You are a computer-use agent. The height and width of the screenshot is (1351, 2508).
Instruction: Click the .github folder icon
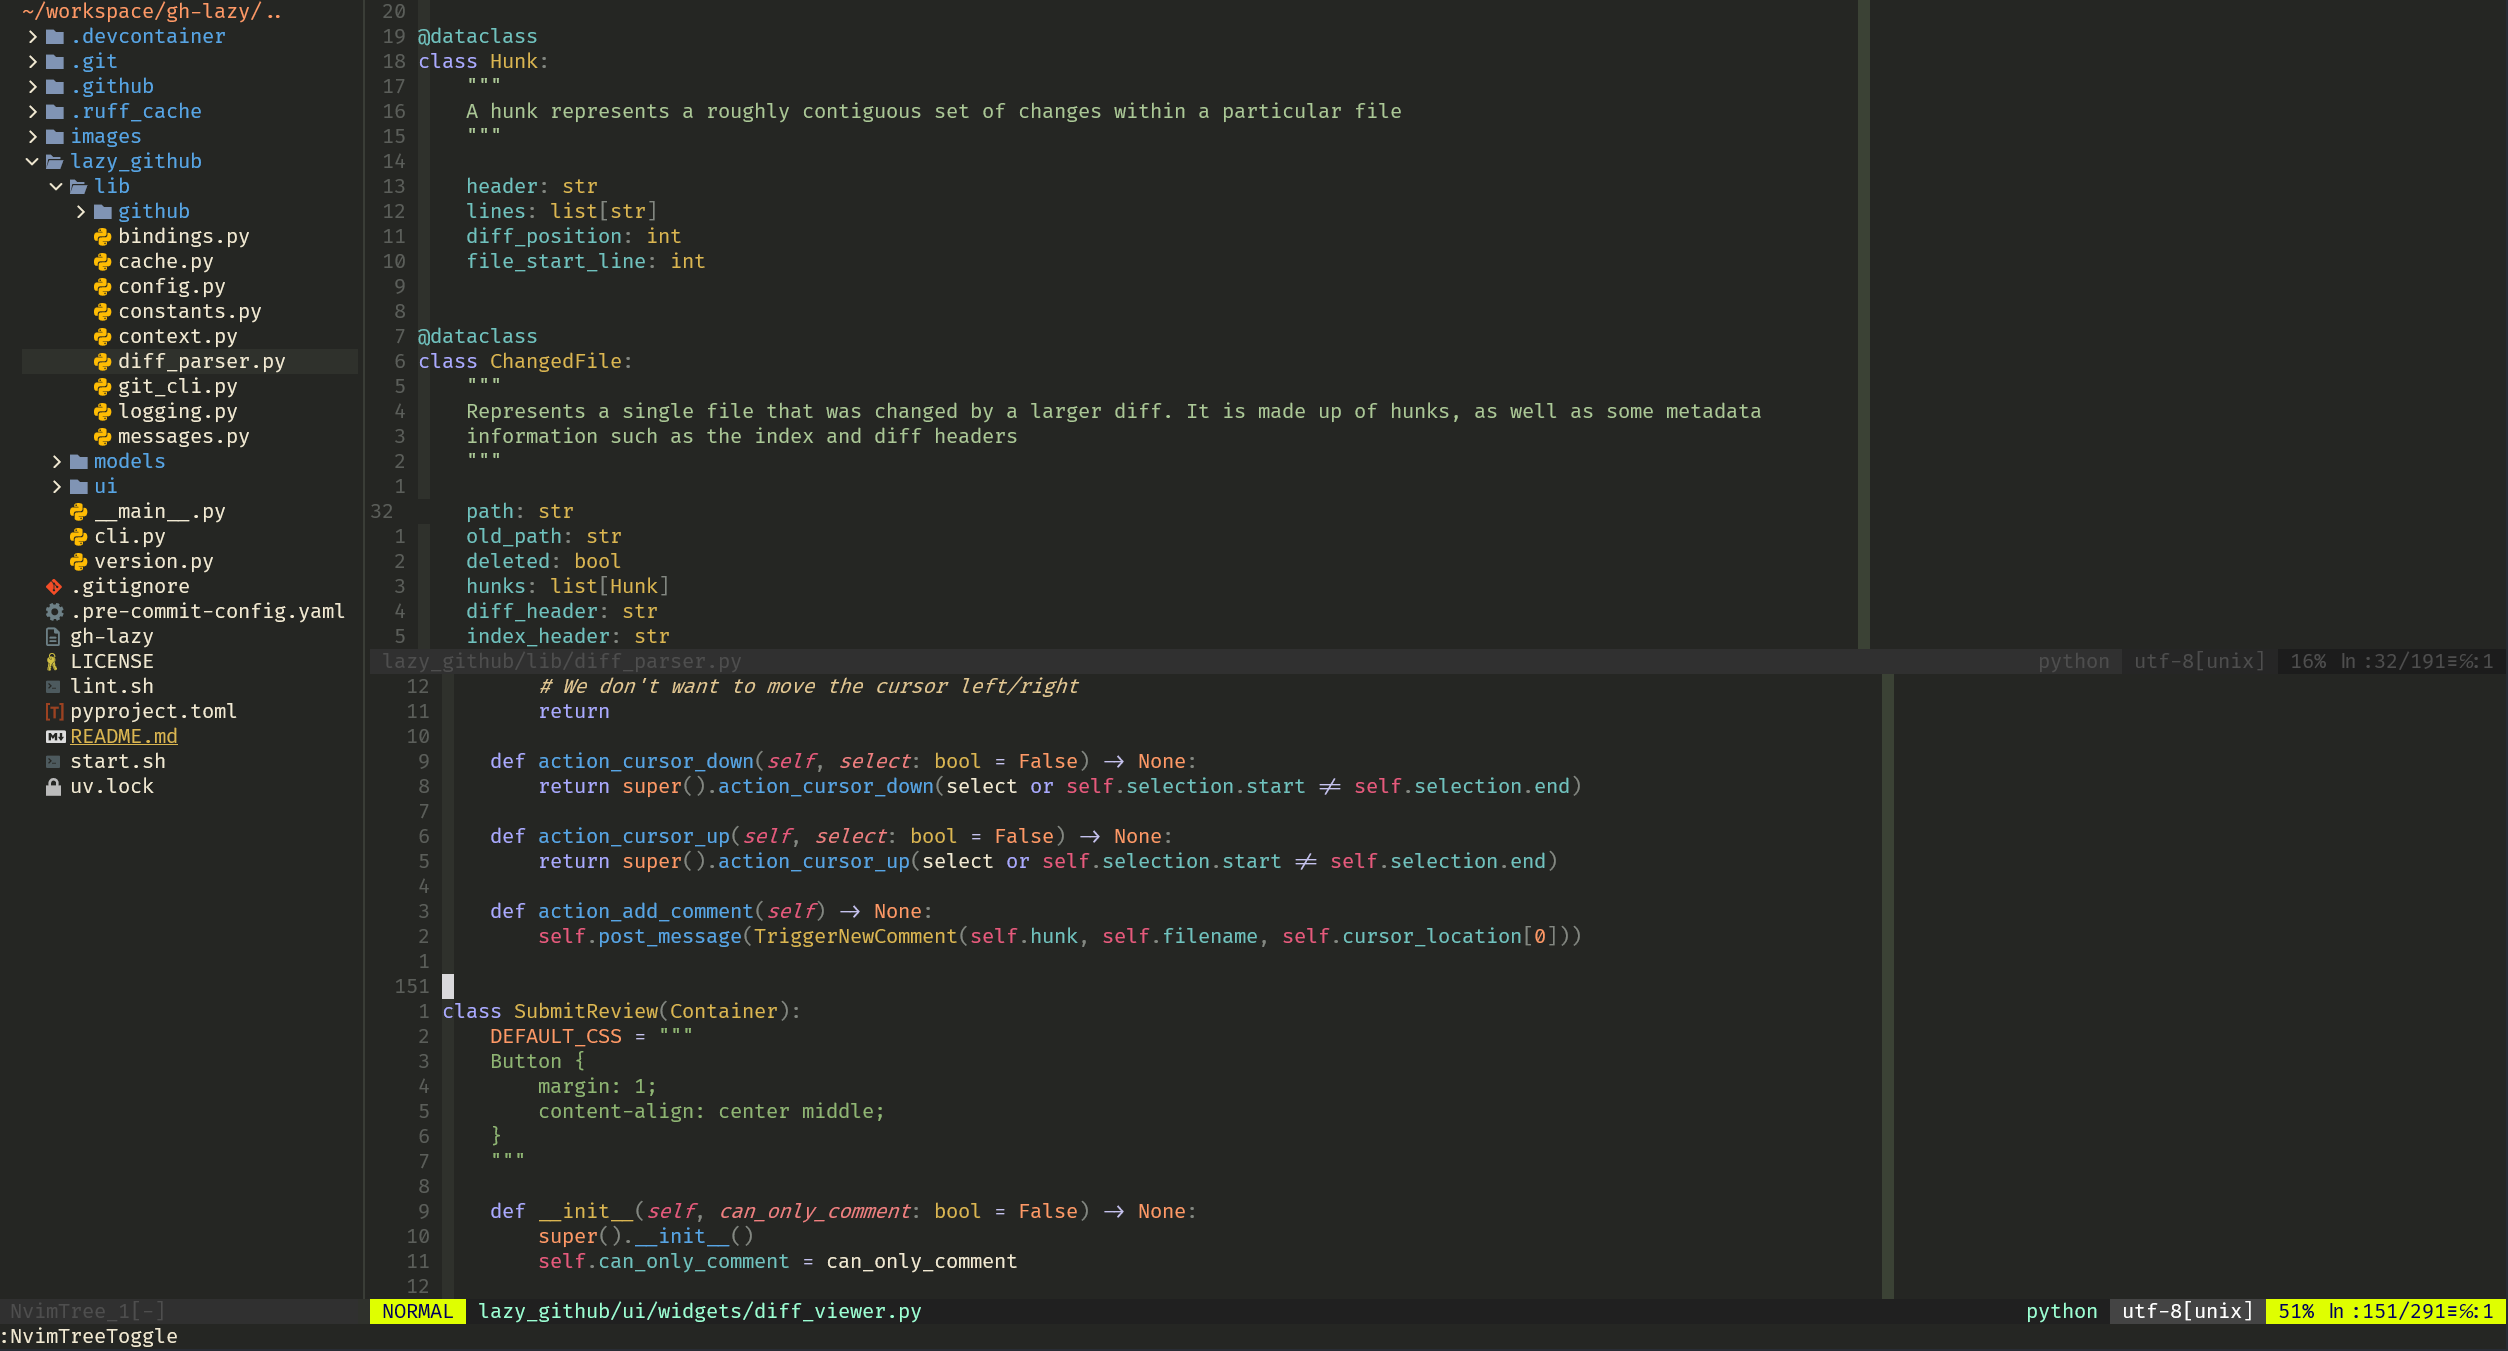(55, 87)
